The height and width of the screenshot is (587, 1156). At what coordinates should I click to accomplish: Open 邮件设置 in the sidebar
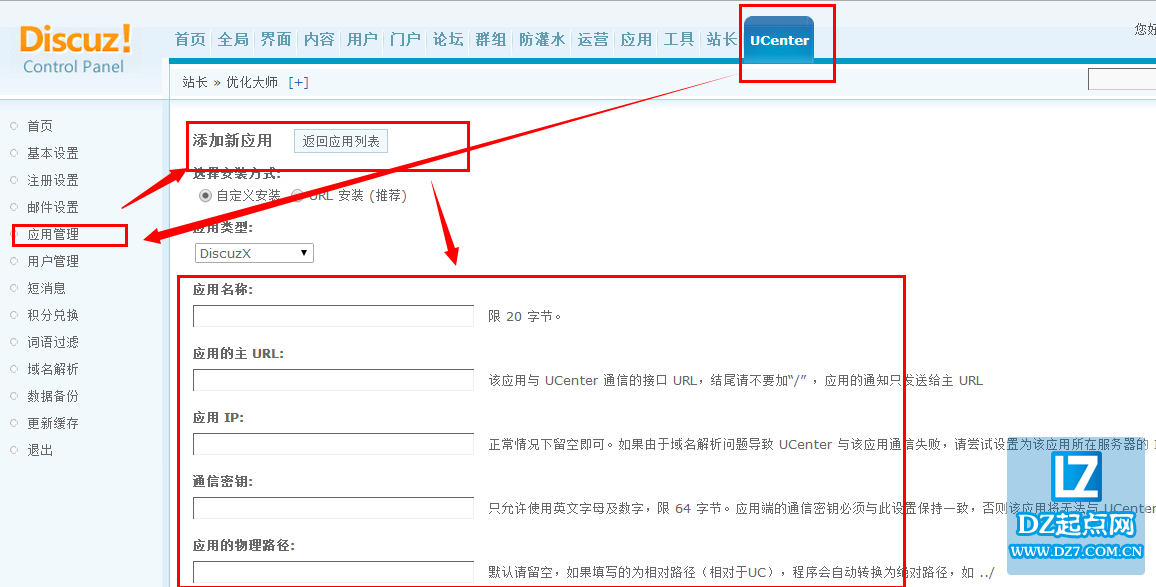[52, 207]
